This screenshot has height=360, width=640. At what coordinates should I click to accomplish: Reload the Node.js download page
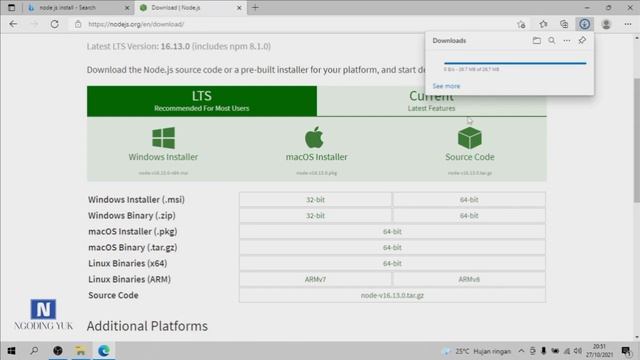54,24
